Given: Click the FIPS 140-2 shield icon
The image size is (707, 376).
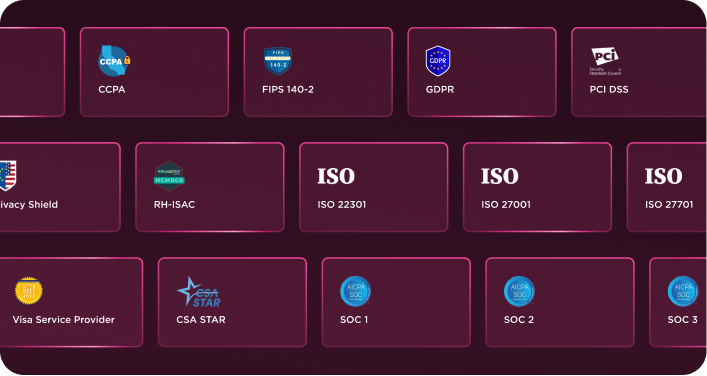Looking at the screenshot, I should click(278, 61).
